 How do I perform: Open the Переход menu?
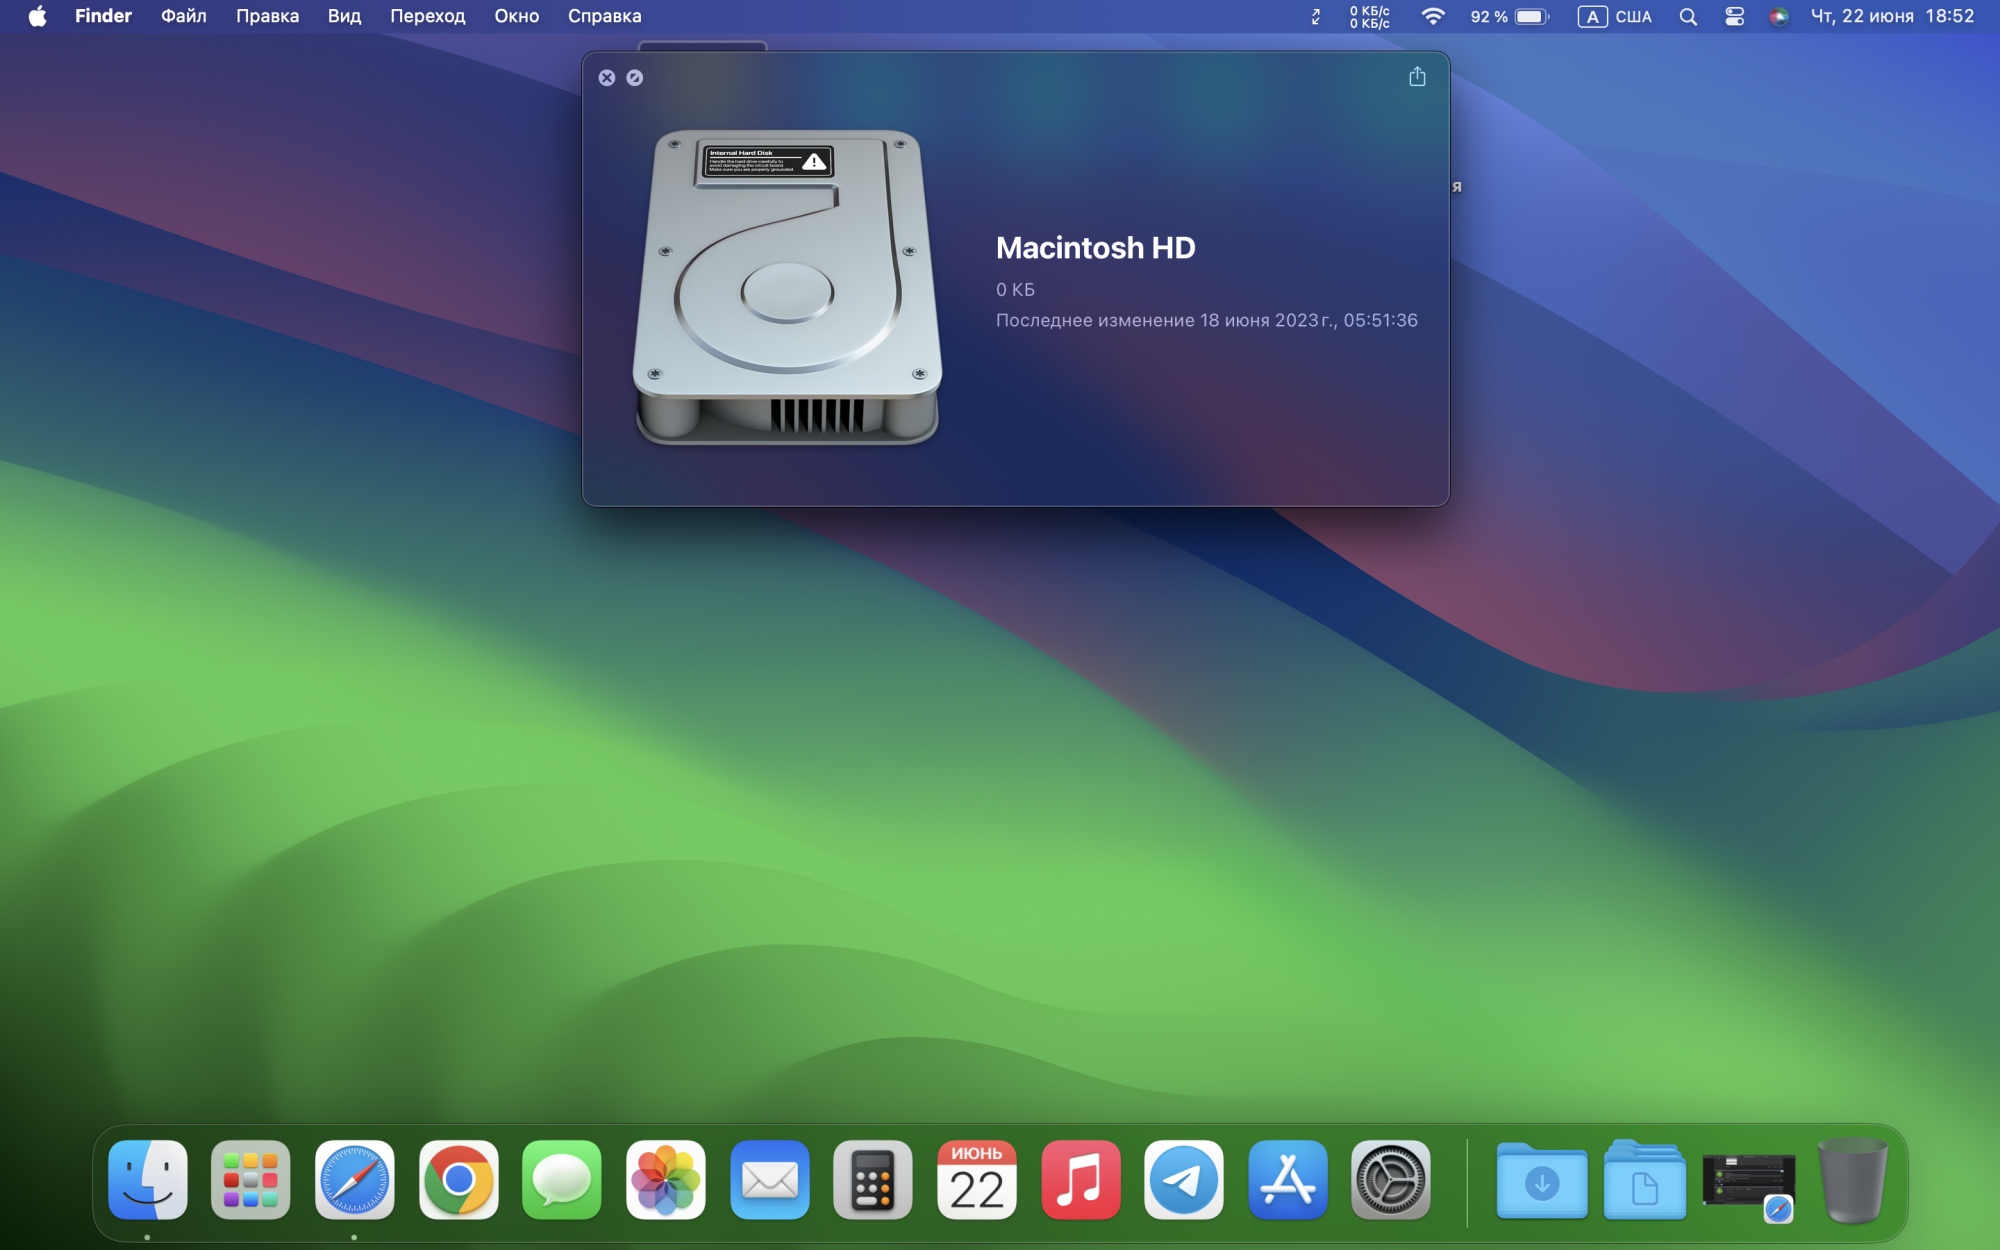tap(427, 16)
